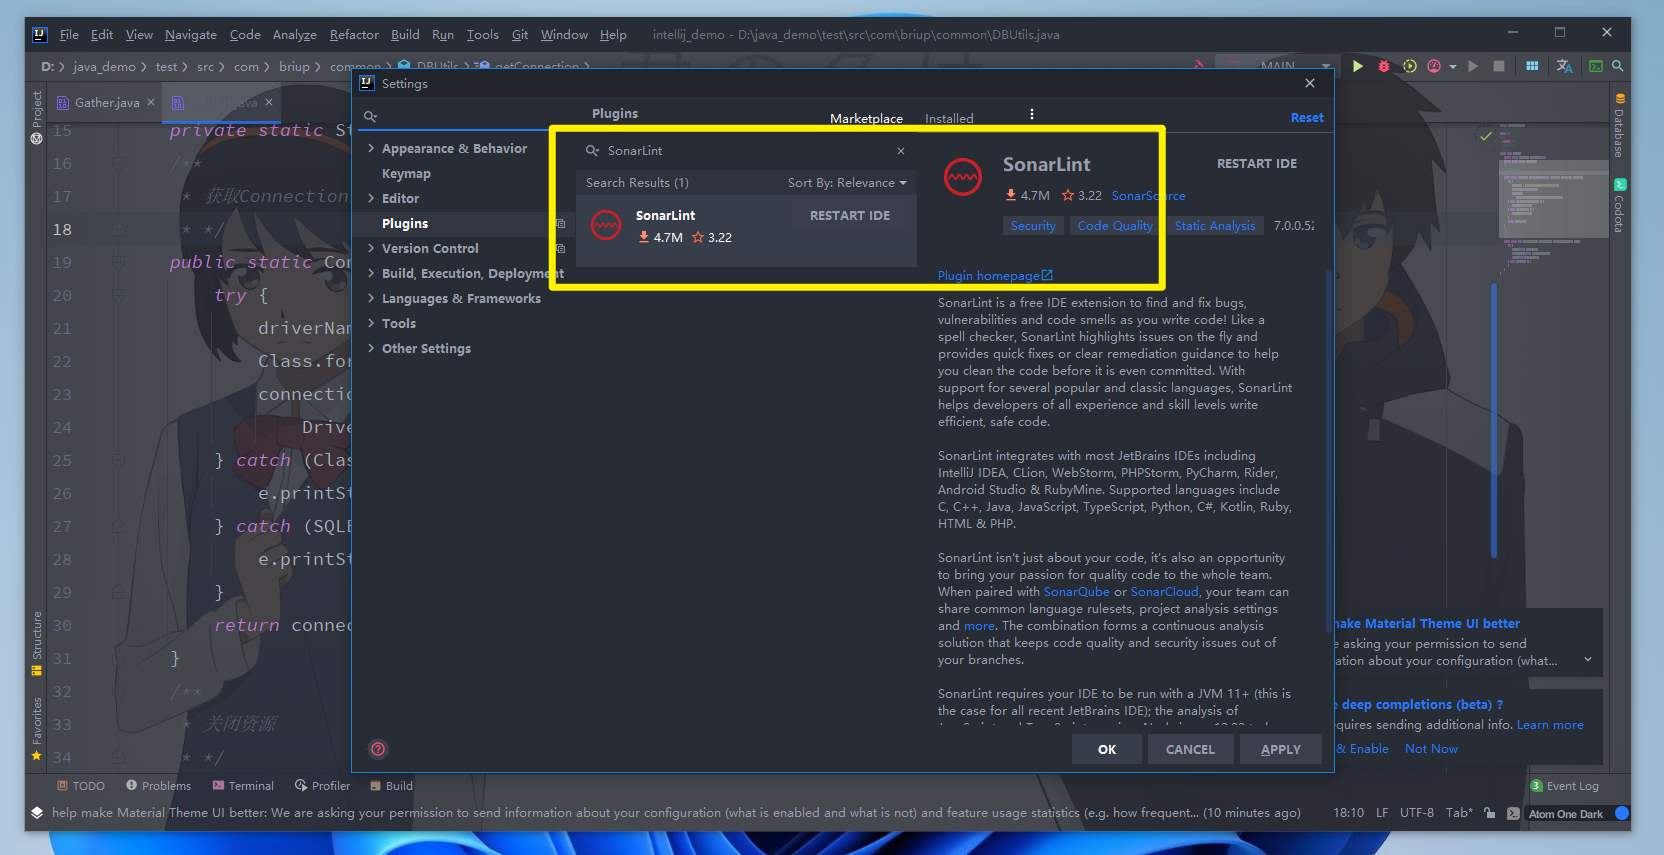Image resolution: width=1664 pixels, height=855 pixels.
Task: Click RESTART IDE in search results row
Action: 850,216
